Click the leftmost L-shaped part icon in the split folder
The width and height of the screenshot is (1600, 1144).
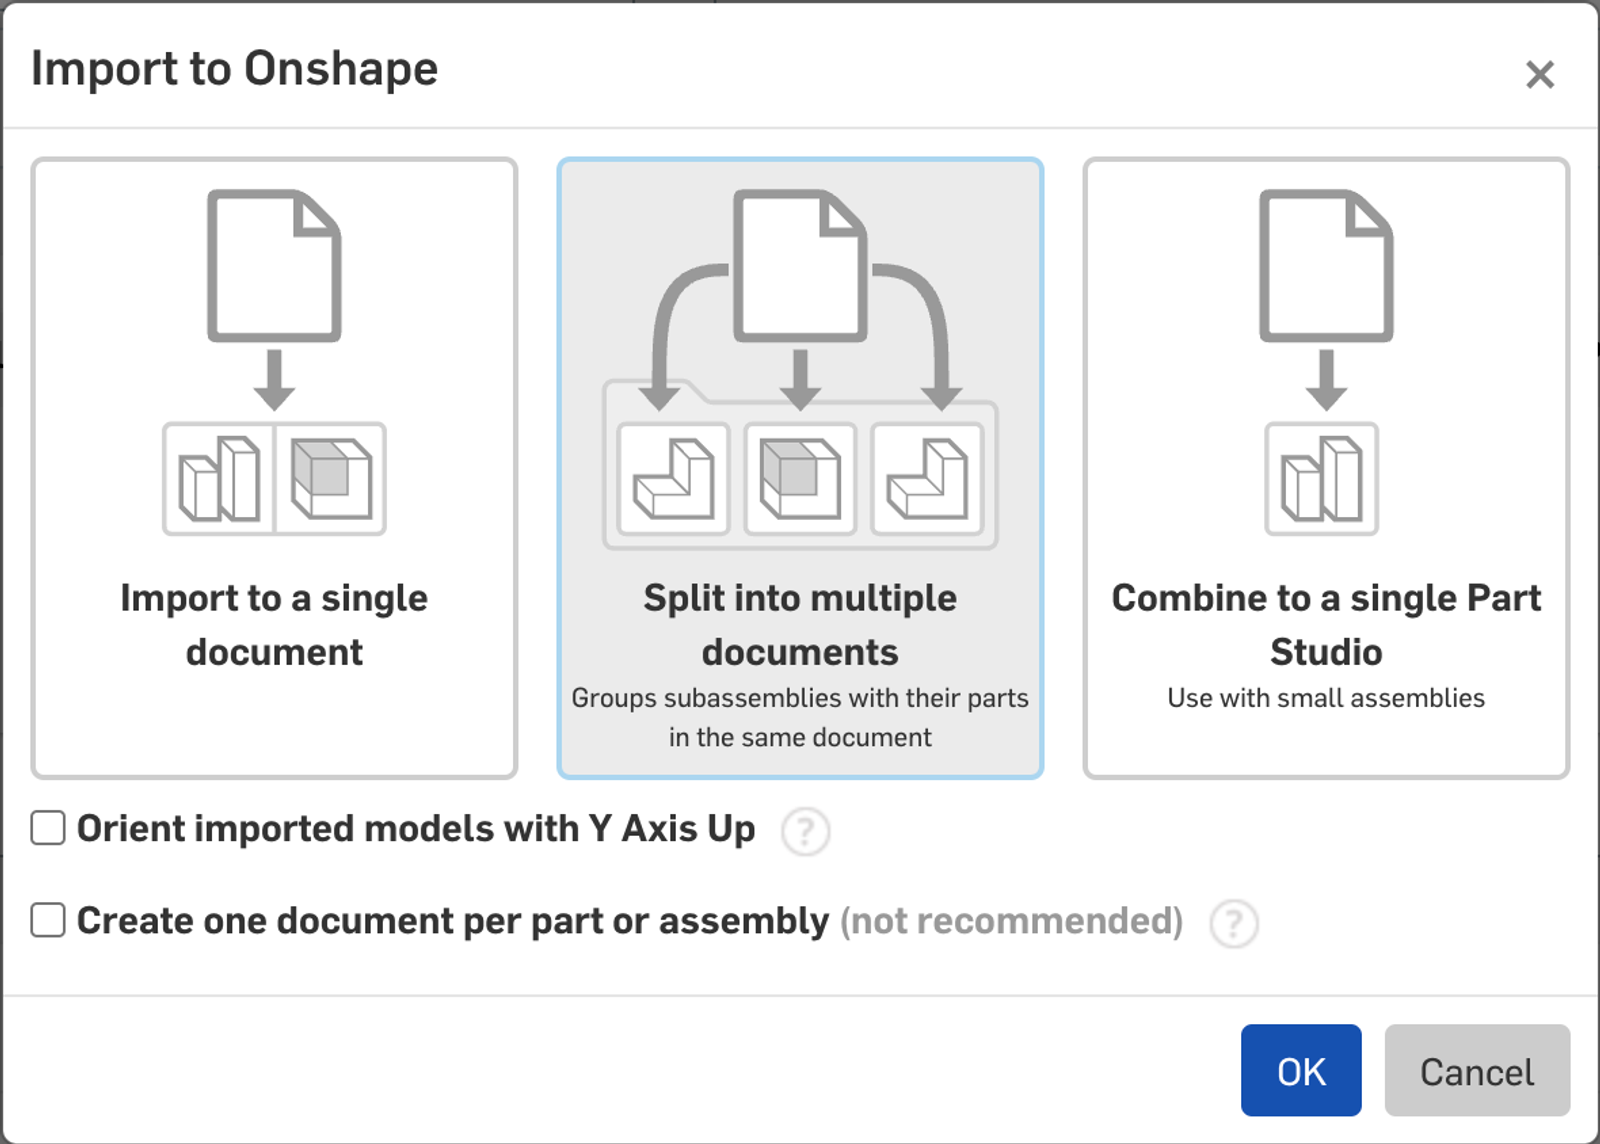(673, 480)
